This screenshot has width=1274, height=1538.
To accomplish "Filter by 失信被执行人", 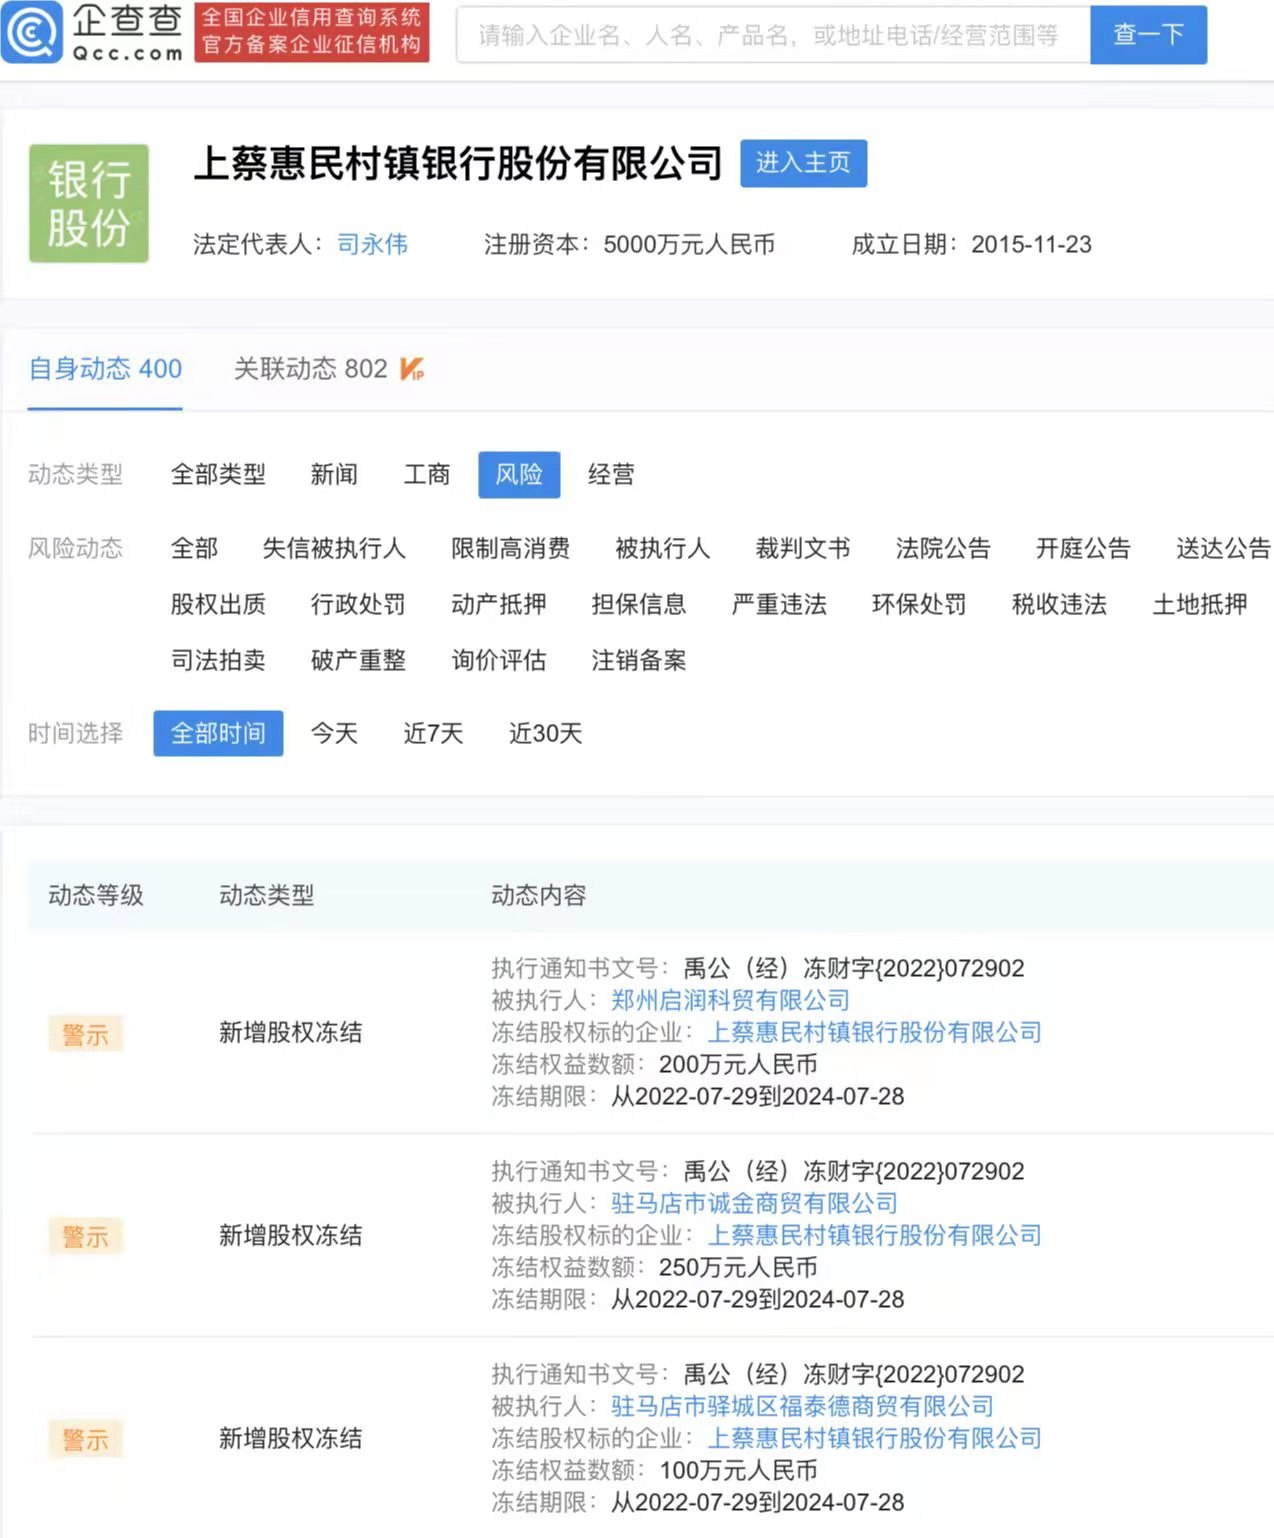I will coord(334,548).
